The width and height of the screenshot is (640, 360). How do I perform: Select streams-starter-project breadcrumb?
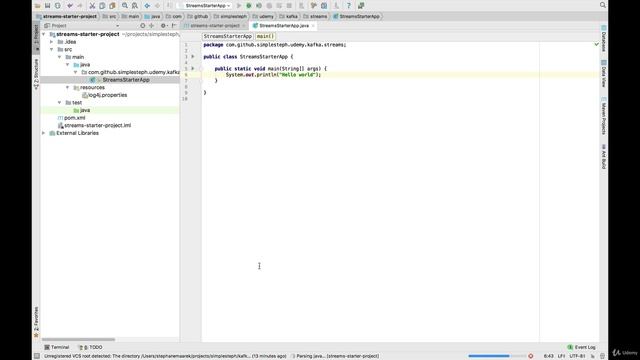click(x=67, y=16)
